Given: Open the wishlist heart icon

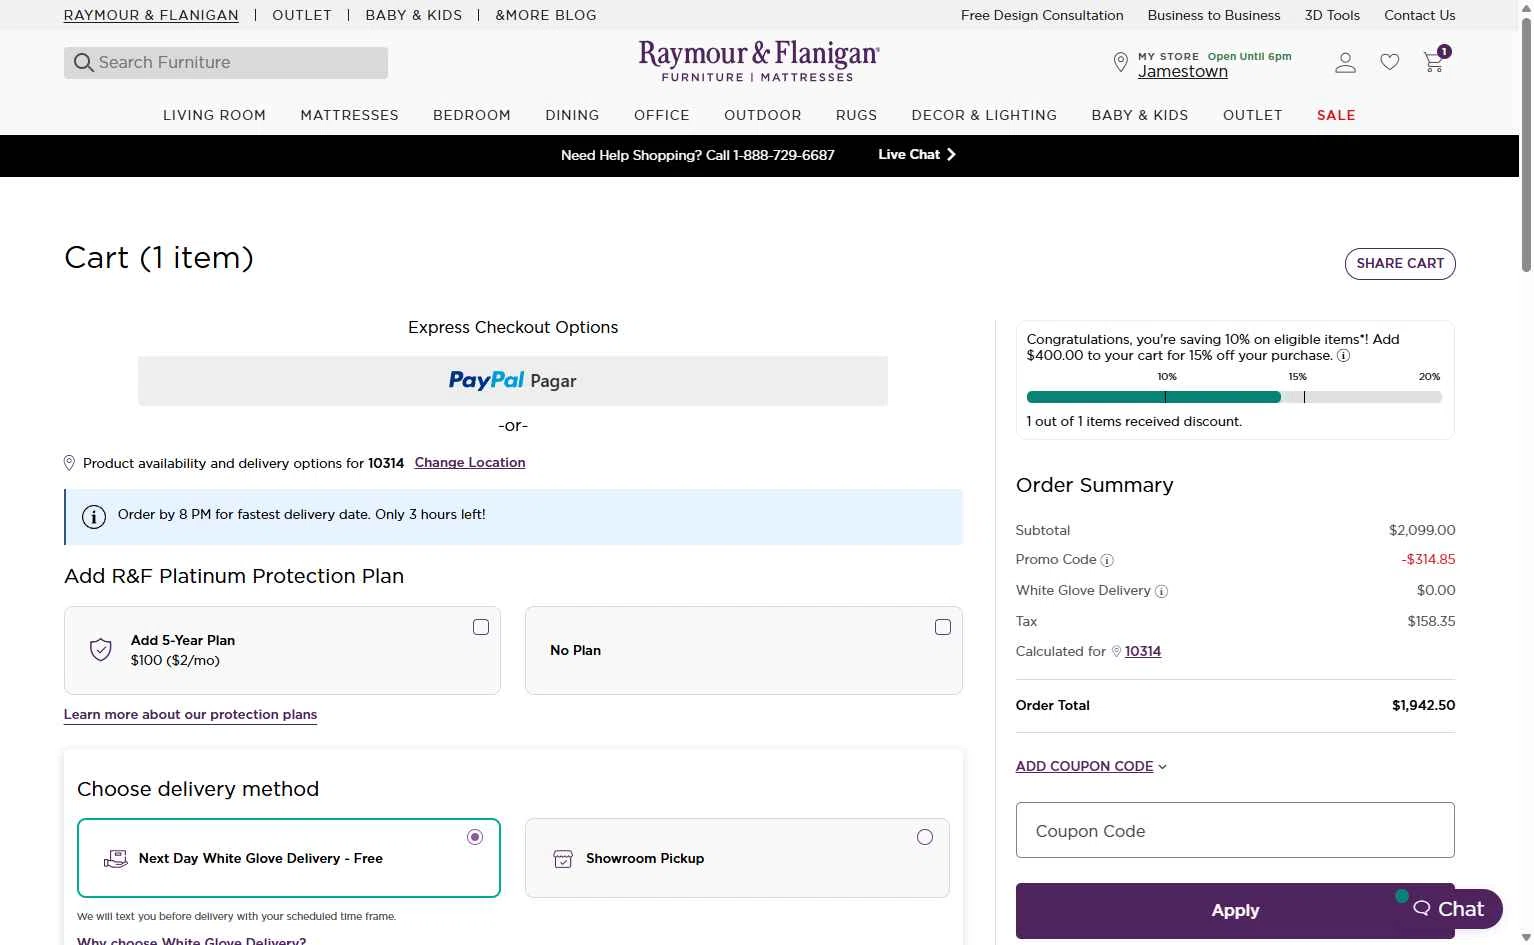Looking at the screenshot, I should tap(1389, 63).
